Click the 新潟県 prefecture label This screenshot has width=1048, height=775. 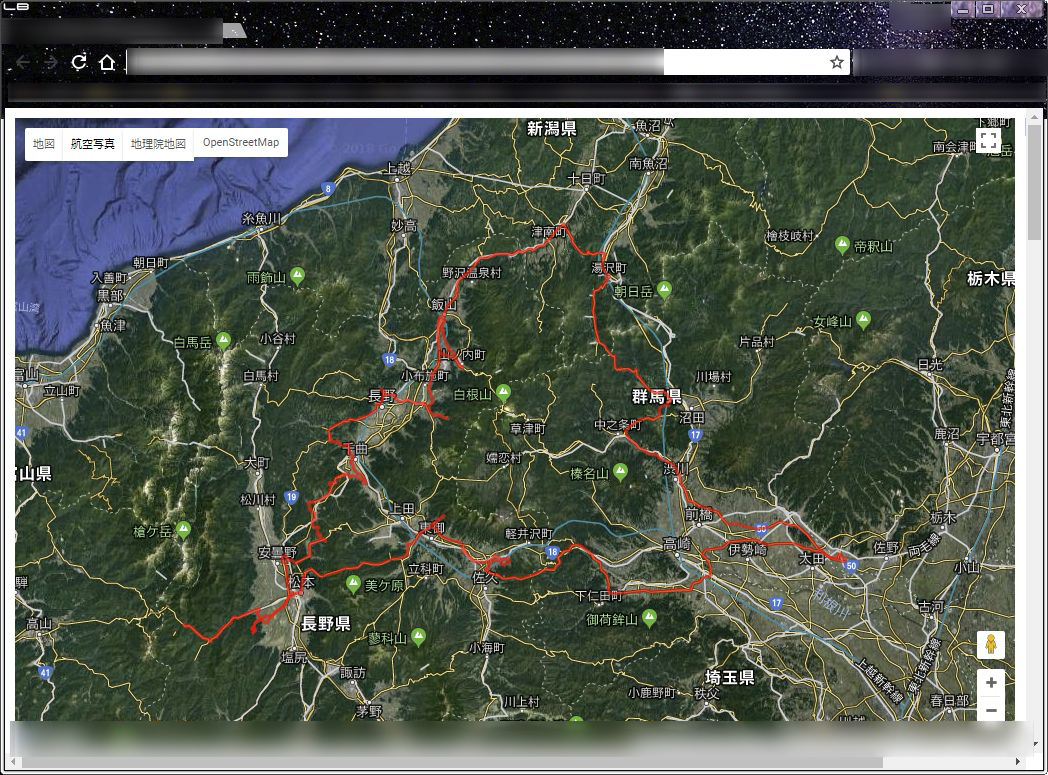coord(551,128)
